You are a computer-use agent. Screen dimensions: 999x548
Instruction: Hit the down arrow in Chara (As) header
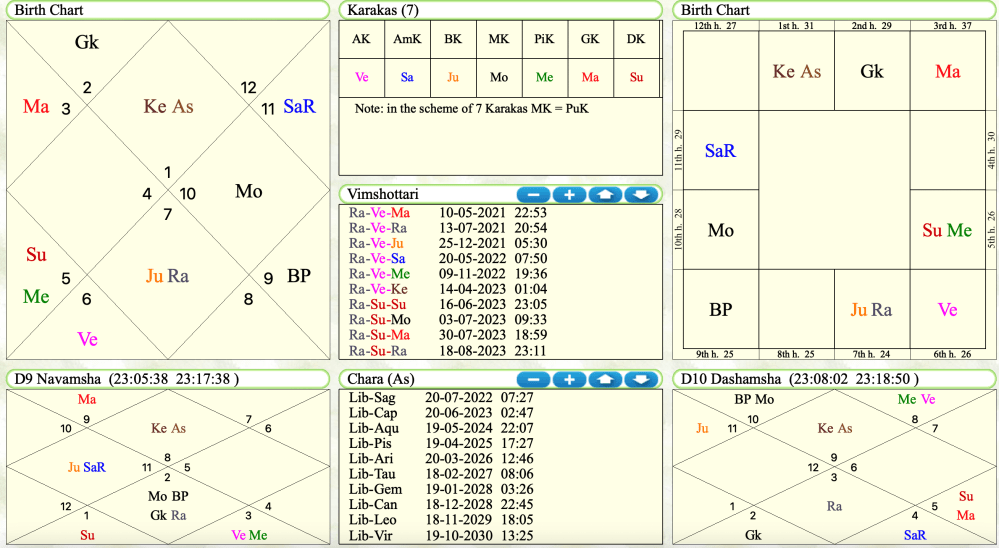click(x=641, y=379)
